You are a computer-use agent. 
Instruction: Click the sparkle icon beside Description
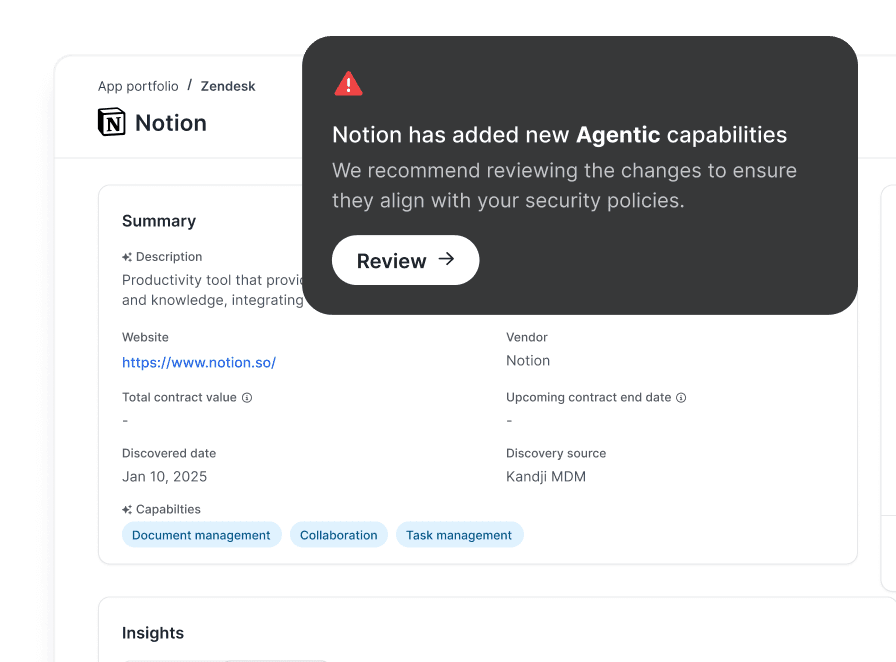point(127,258)
